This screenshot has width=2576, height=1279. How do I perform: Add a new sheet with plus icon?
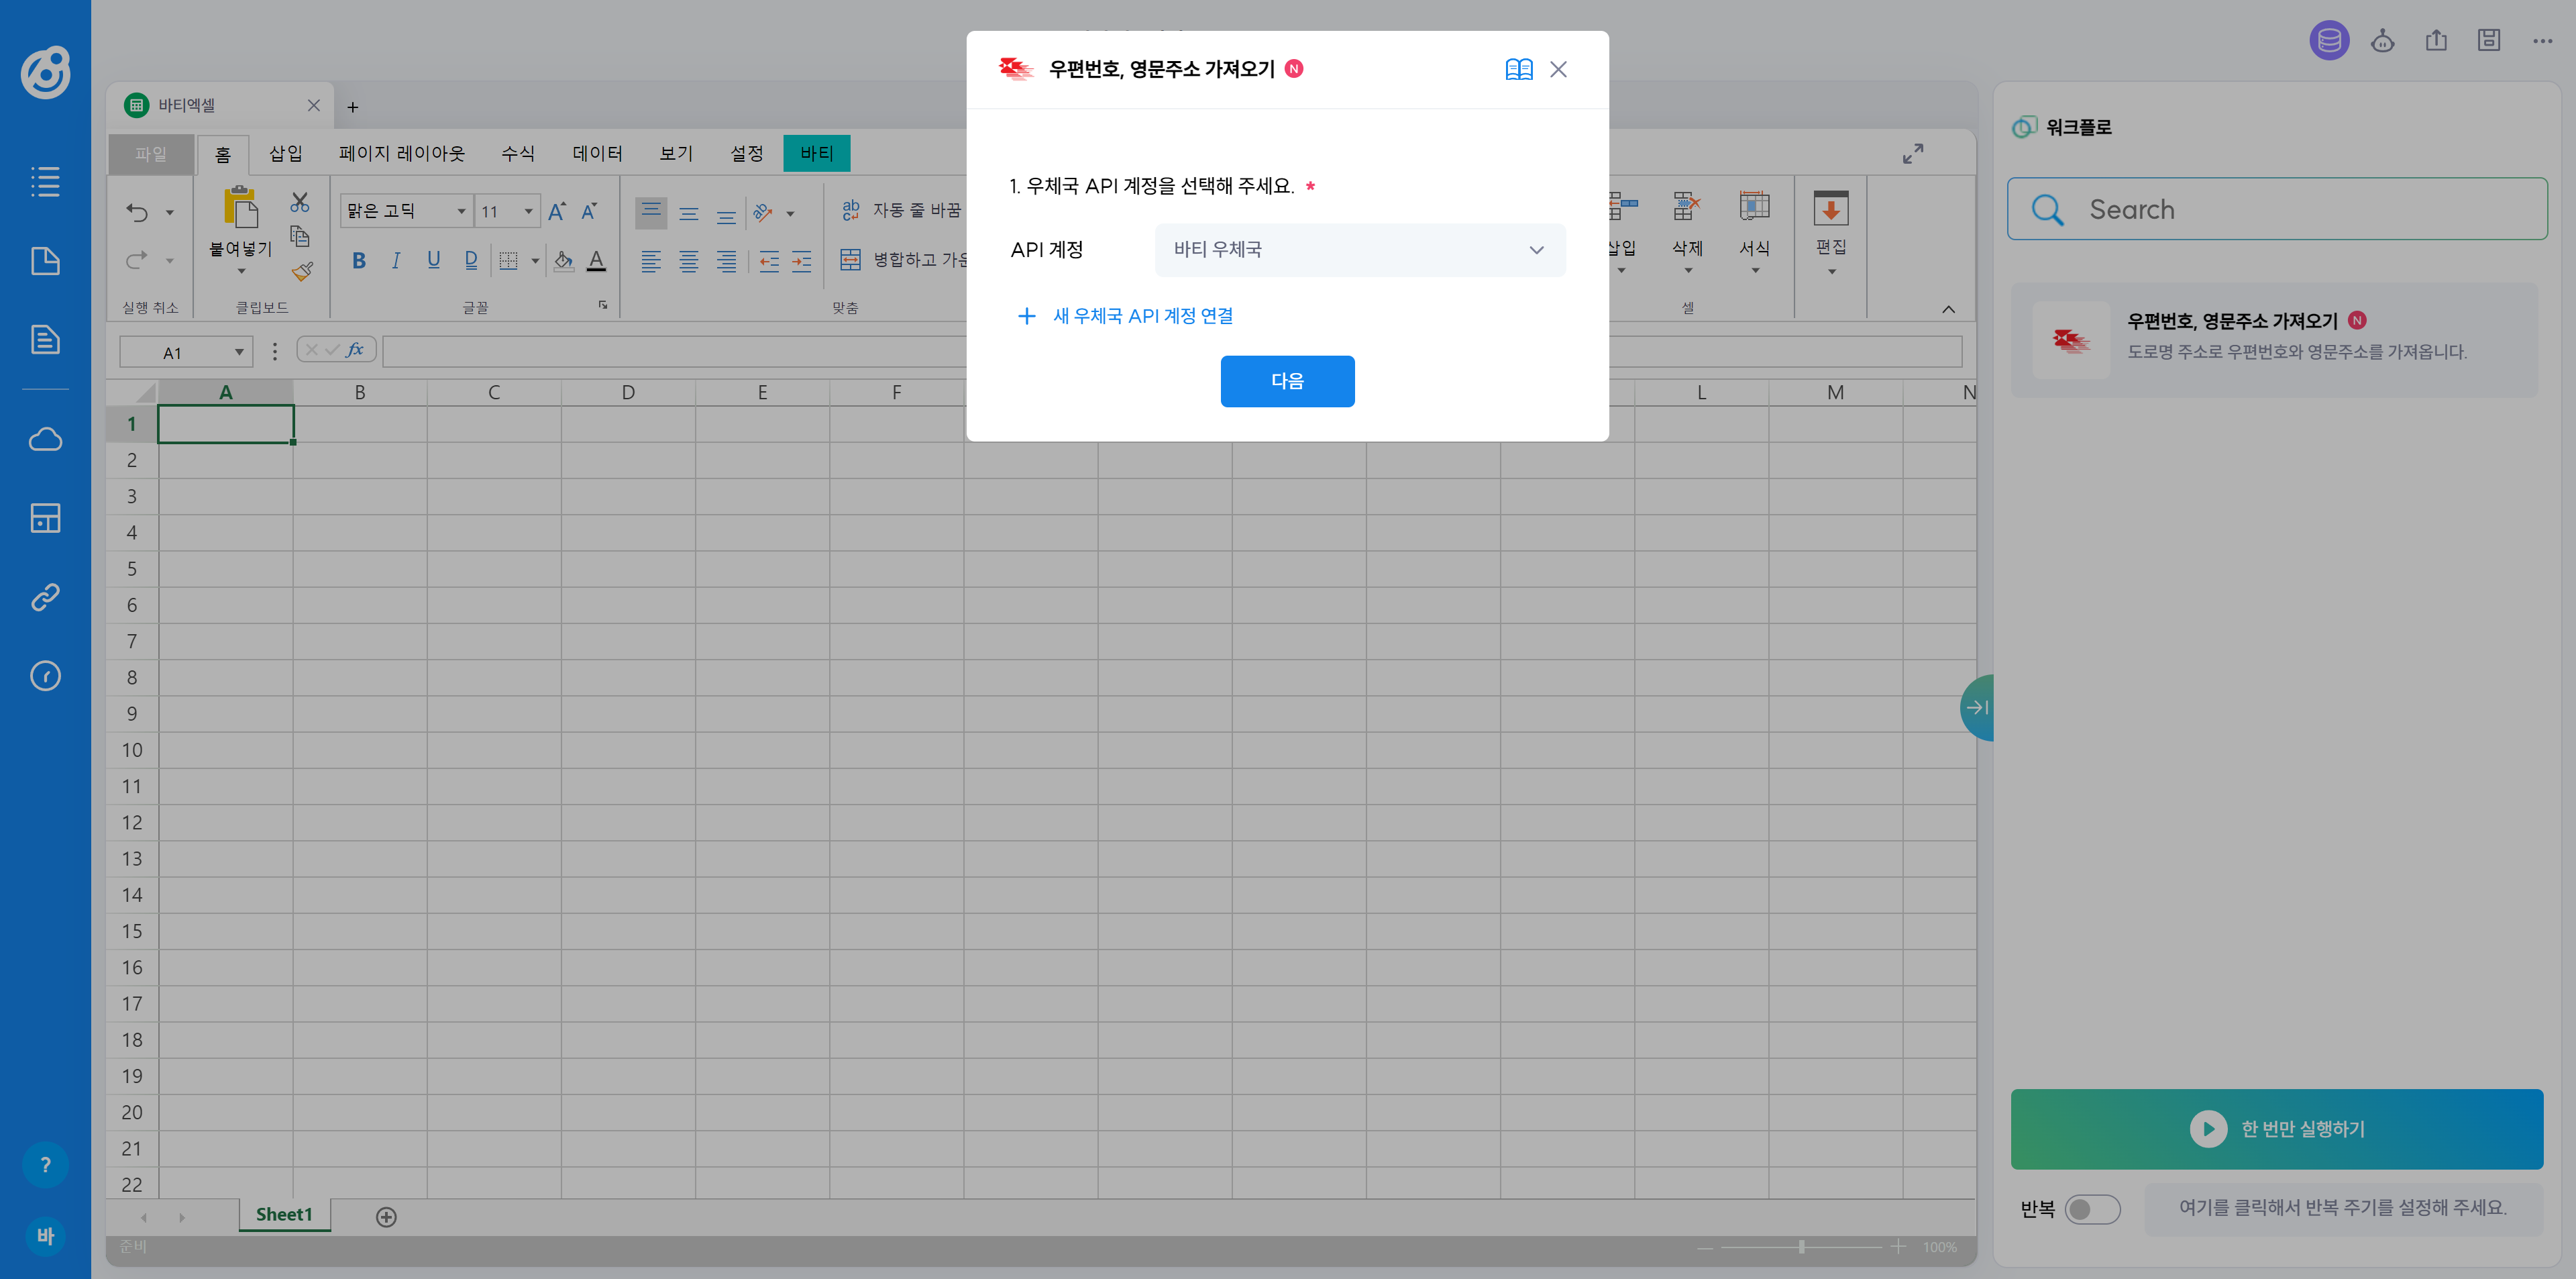tap(386, 1217)
